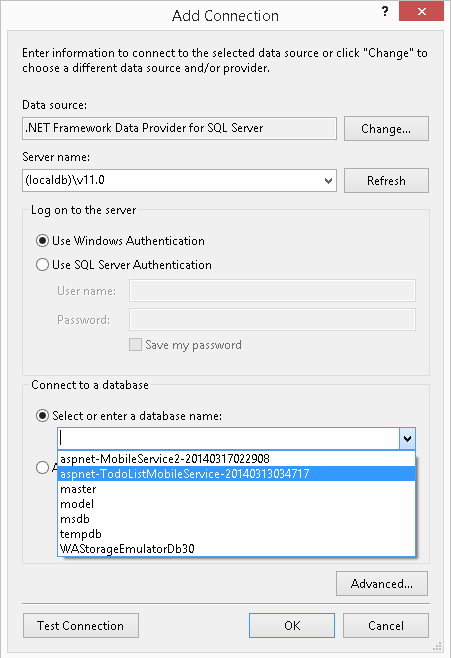
Task: Select Use Windows Authentication radio button
Action: click(x=42, y=241)
